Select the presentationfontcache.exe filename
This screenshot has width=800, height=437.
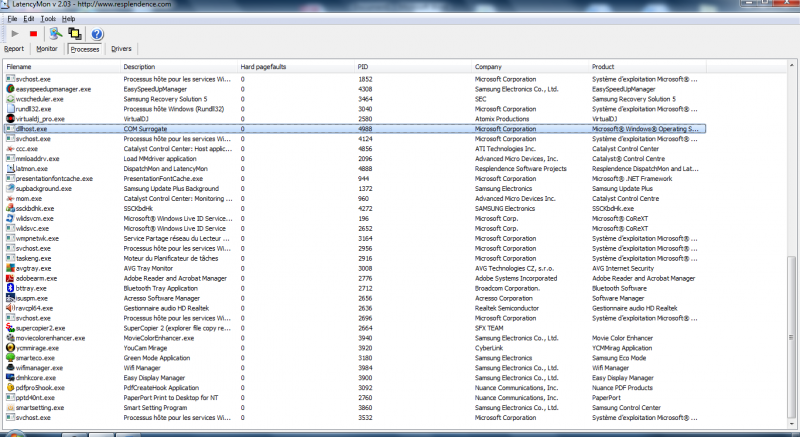(x=54, y=179)
